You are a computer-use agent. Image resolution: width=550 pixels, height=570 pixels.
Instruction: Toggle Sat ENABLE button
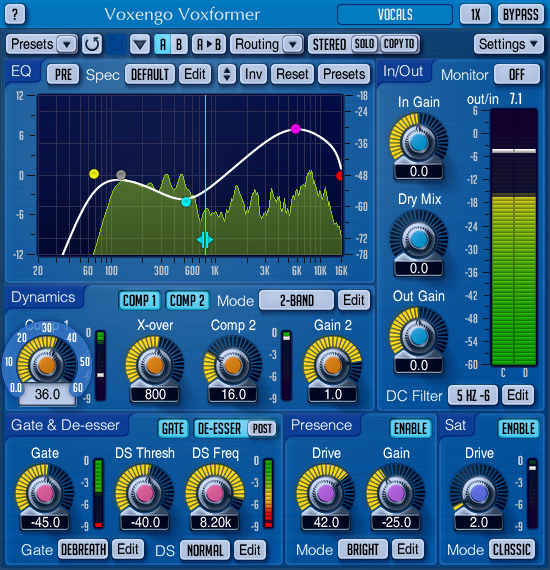[518, 429]
